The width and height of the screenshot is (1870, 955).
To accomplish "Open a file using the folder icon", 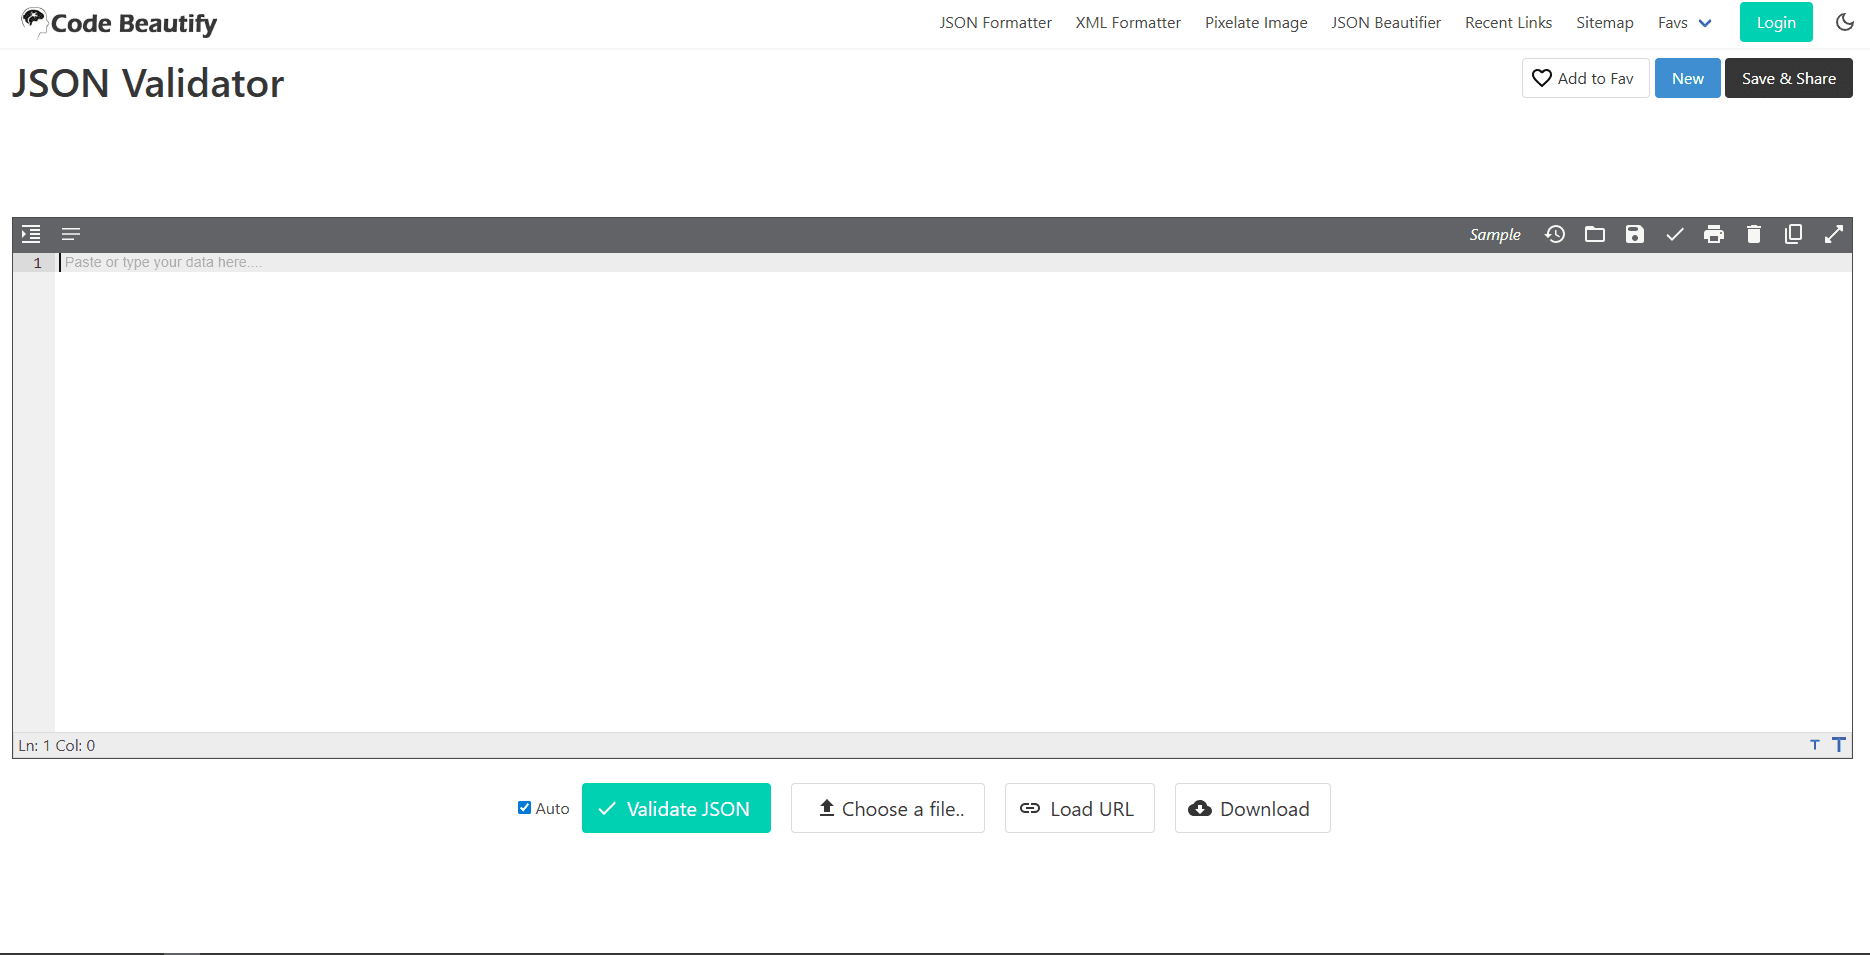I will (1595, 234).
